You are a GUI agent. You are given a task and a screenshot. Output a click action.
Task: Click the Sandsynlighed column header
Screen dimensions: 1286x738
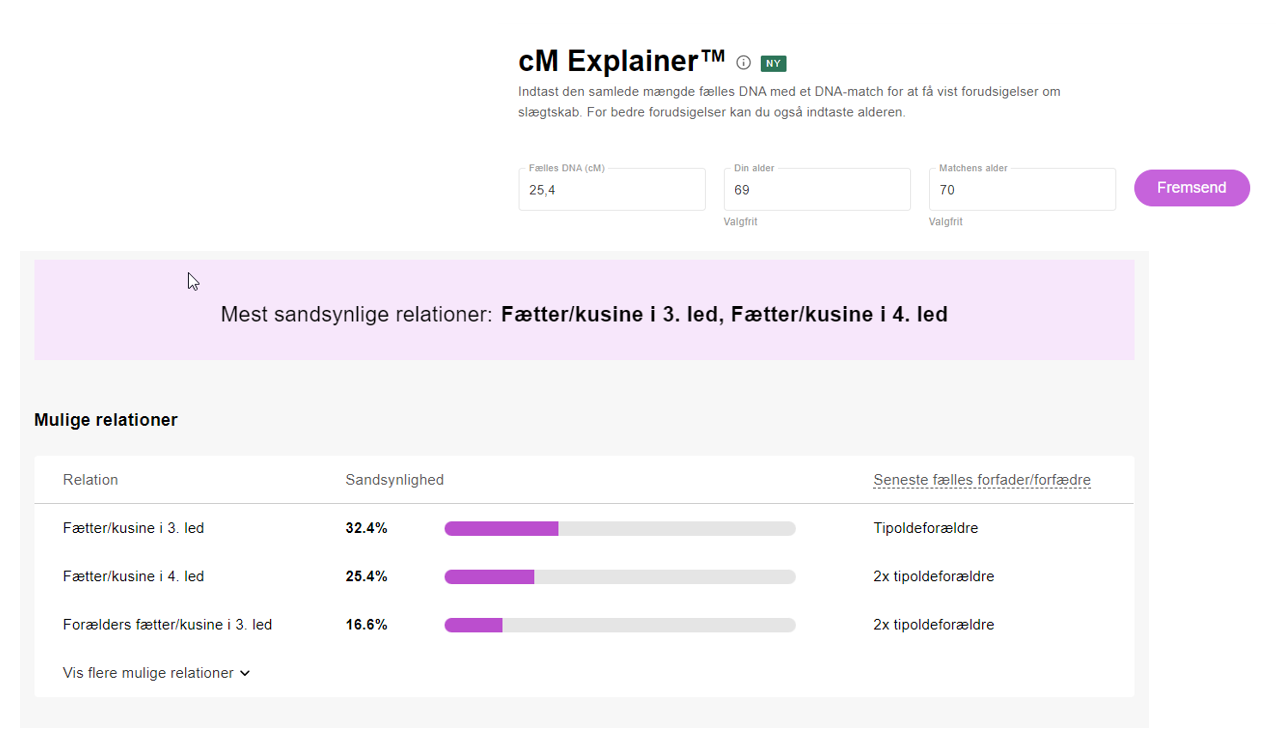(394, 480)
